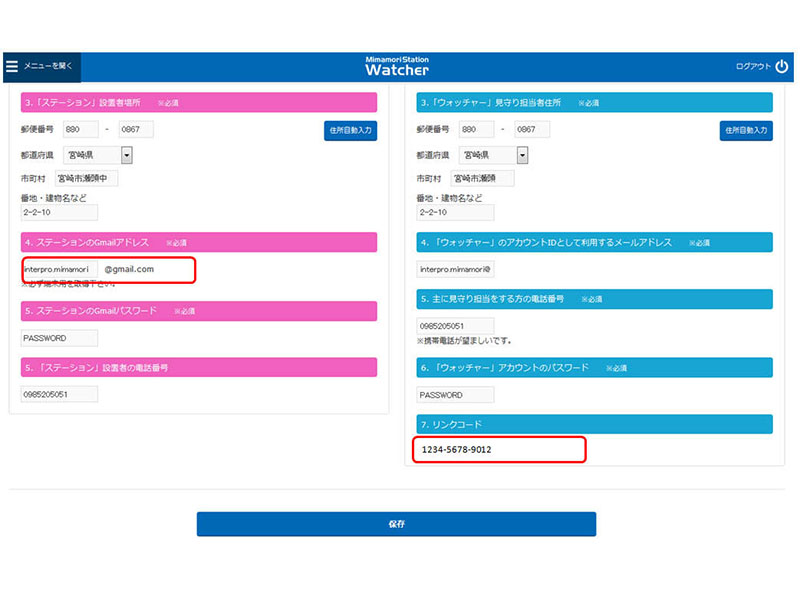Click the Mimamori Station Watcher logo
The height and width of the screenshot is (600, 800).
(x=397, y=67)
